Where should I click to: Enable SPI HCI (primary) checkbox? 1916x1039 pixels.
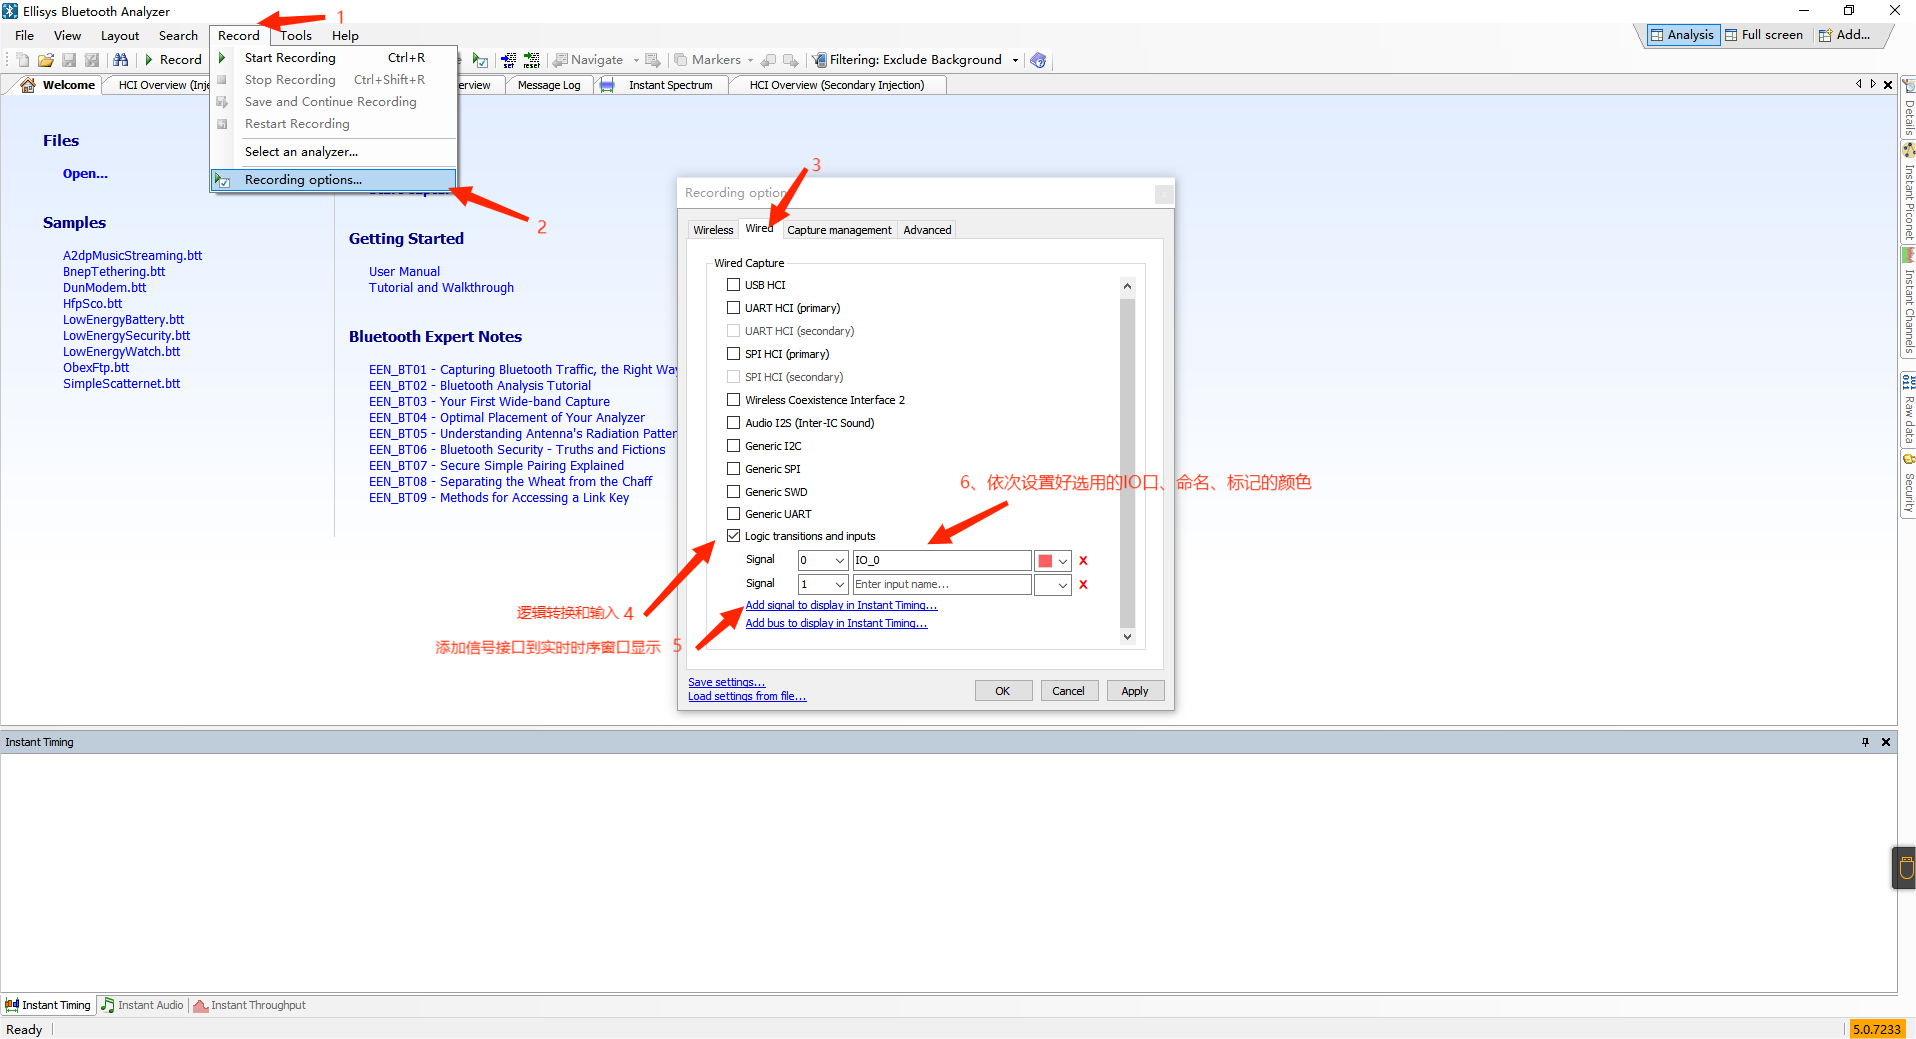733,354
